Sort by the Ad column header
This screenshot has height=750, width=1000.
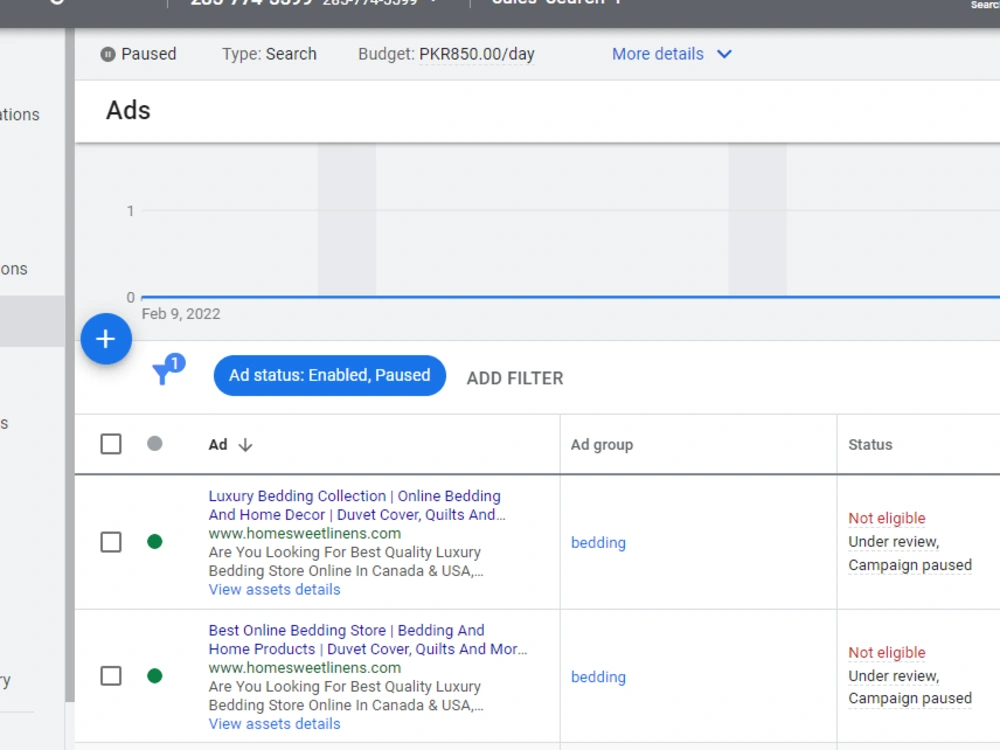click(217, 445)
